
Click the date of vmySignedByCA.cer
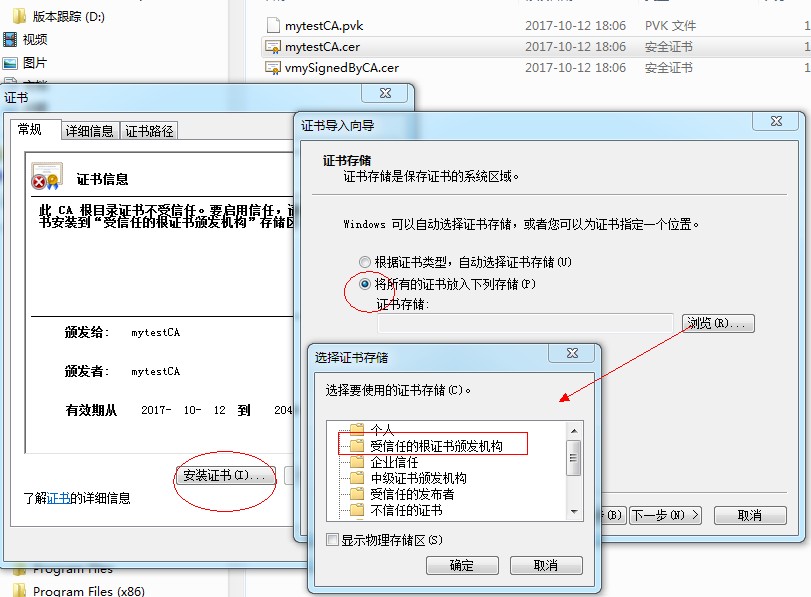pos(575,68)
